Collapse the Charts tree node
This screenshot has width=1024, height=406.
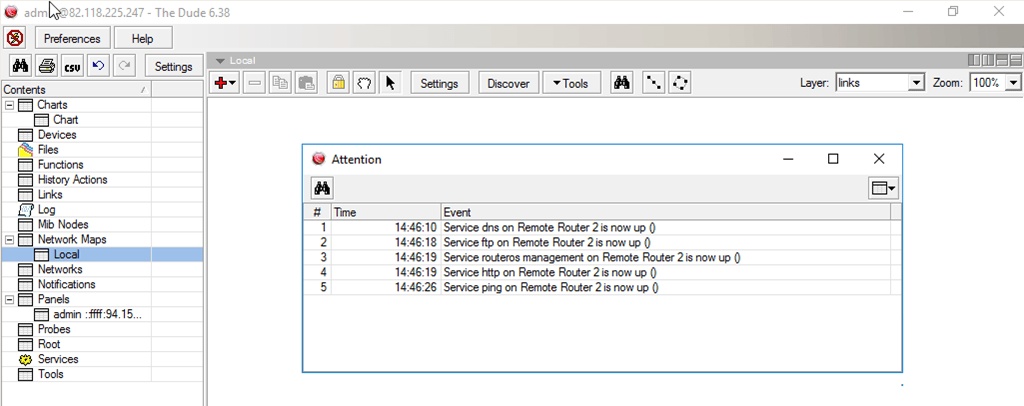coord(10,105)
